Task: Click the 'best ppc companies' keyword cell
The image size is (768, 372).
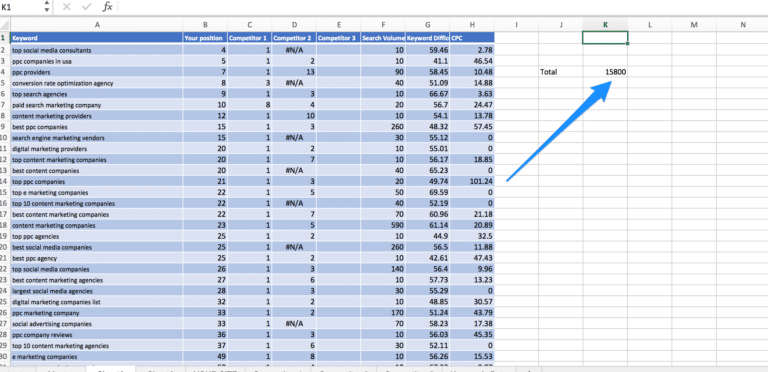Action: pyautogui.click(x=97, y=127)
